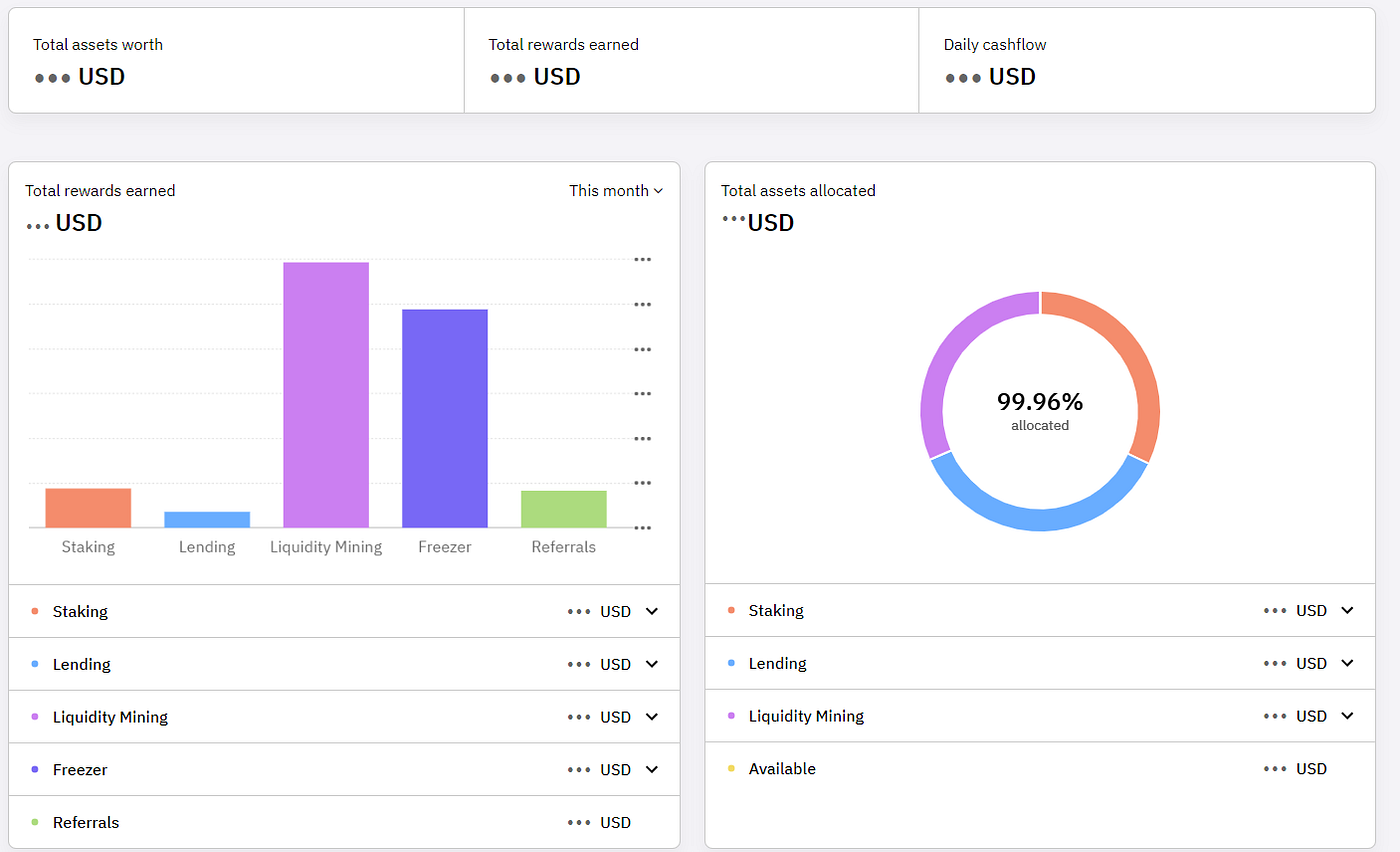Viewport: 1400px width, 852px height.
Task: Click the 'Freezer' label in rewards list
Action: coord(80,769)
